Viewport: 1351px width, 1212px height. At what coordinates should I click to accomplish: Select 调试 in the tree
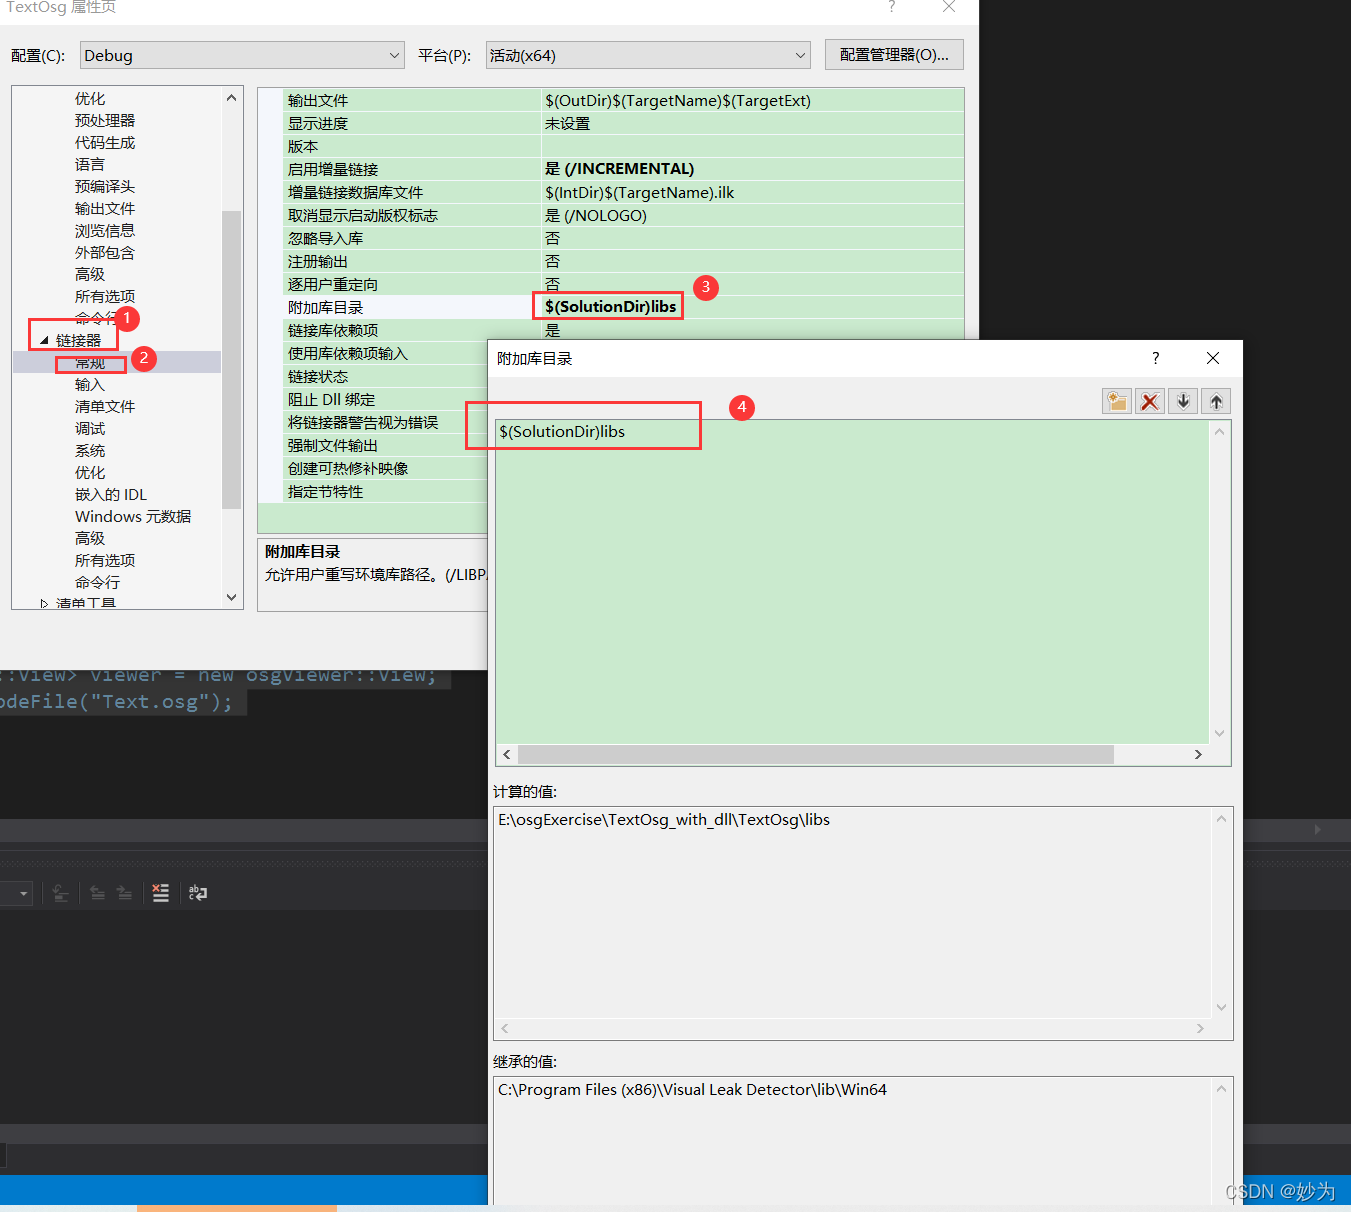coord(90,429)
